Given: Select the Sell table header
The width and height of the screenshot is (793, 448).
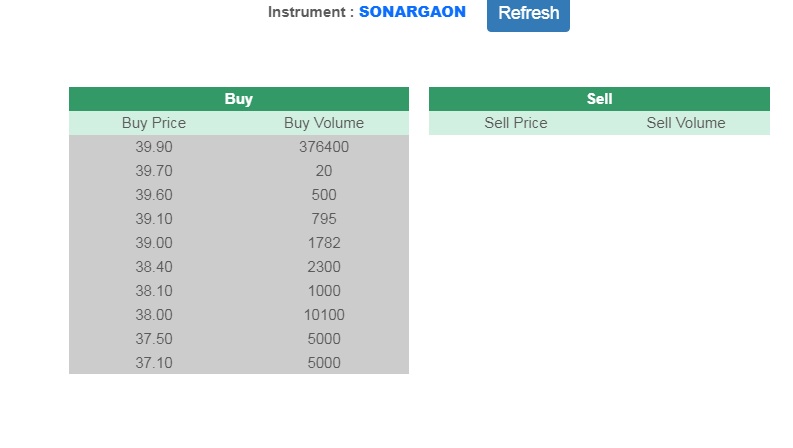Looking at the screenshot, I should (x=599, y=99).
